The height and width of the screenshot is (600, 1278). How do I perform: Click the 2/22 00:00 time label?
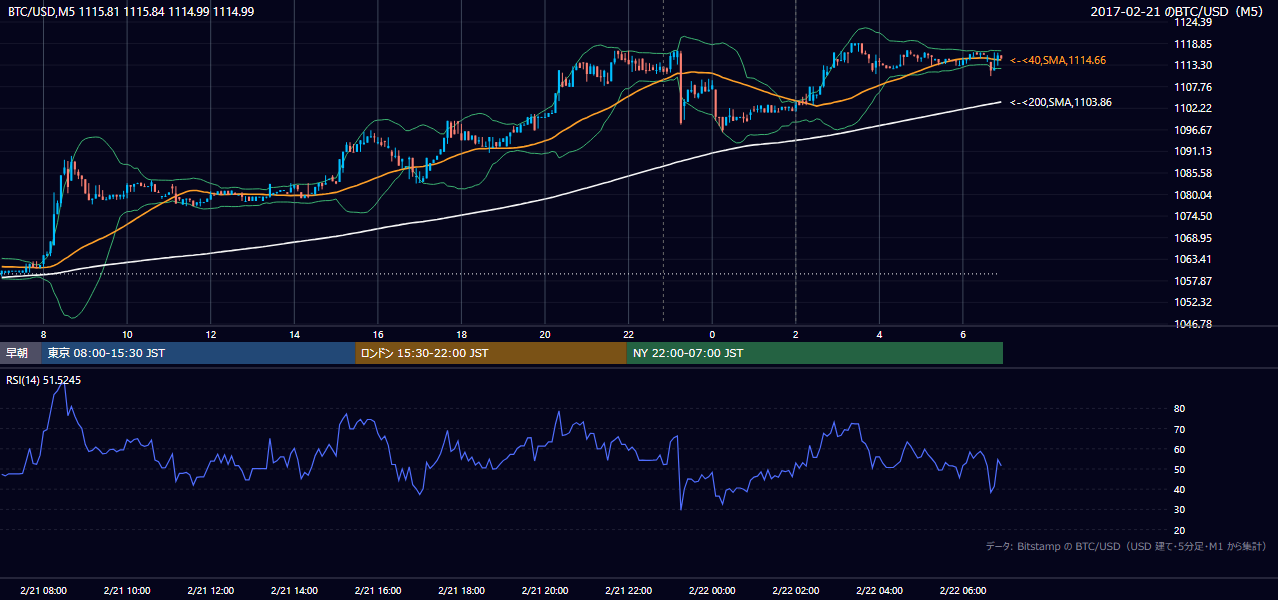(x=711, y=591)
